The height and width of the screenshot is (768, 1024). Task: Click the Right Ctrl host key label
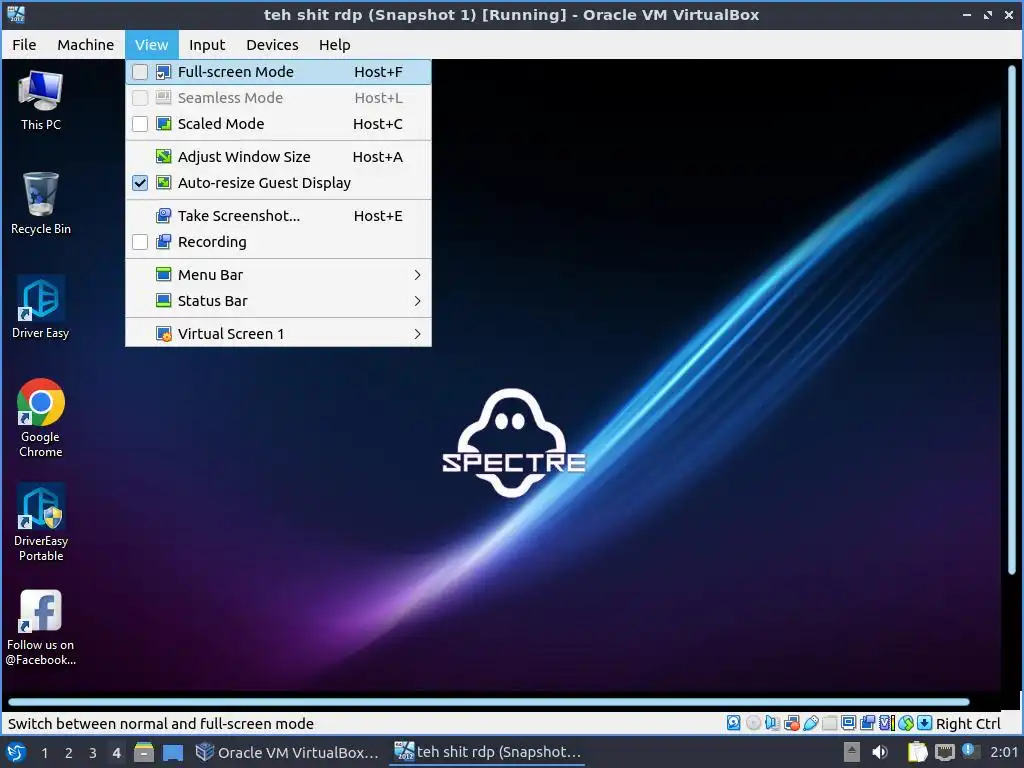coord(968,724)
